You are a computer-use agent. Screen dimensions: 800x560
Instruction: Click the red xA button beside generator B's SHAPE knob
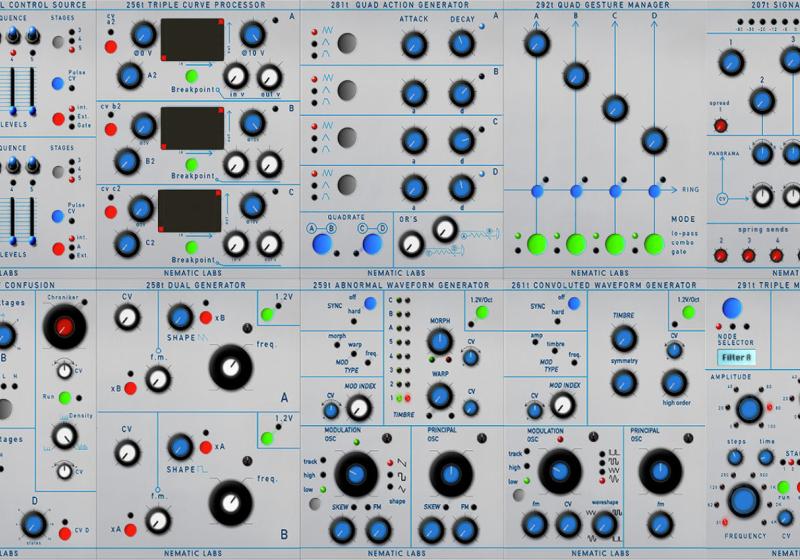(x=206, y=447)
